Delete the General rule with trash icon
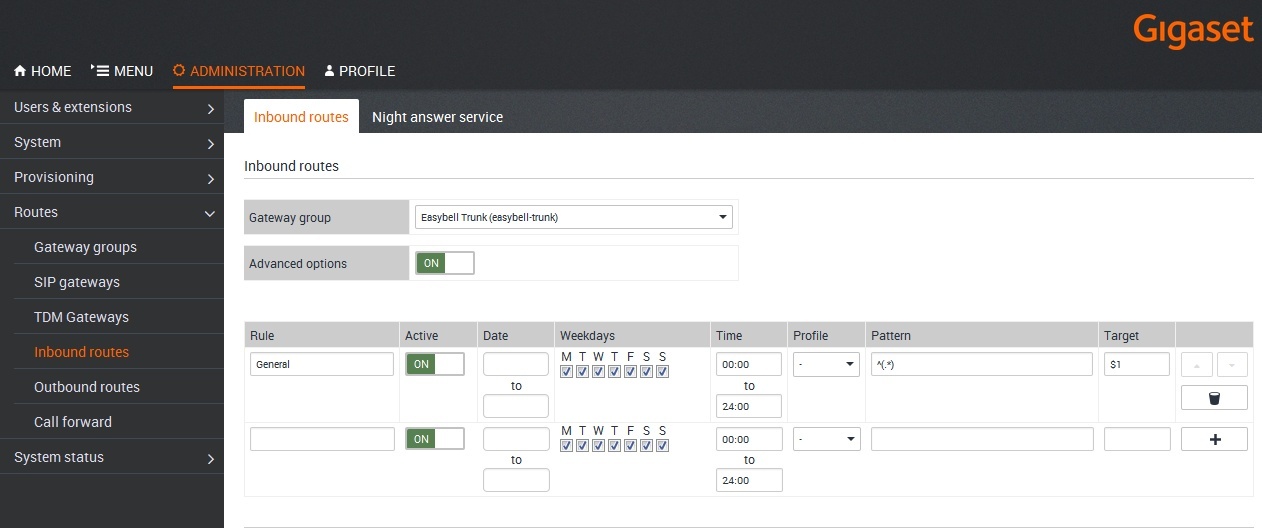Image resolution: width=1262 pixels, height=528 pixels. pyautogui.click(x=1214, y=398)
